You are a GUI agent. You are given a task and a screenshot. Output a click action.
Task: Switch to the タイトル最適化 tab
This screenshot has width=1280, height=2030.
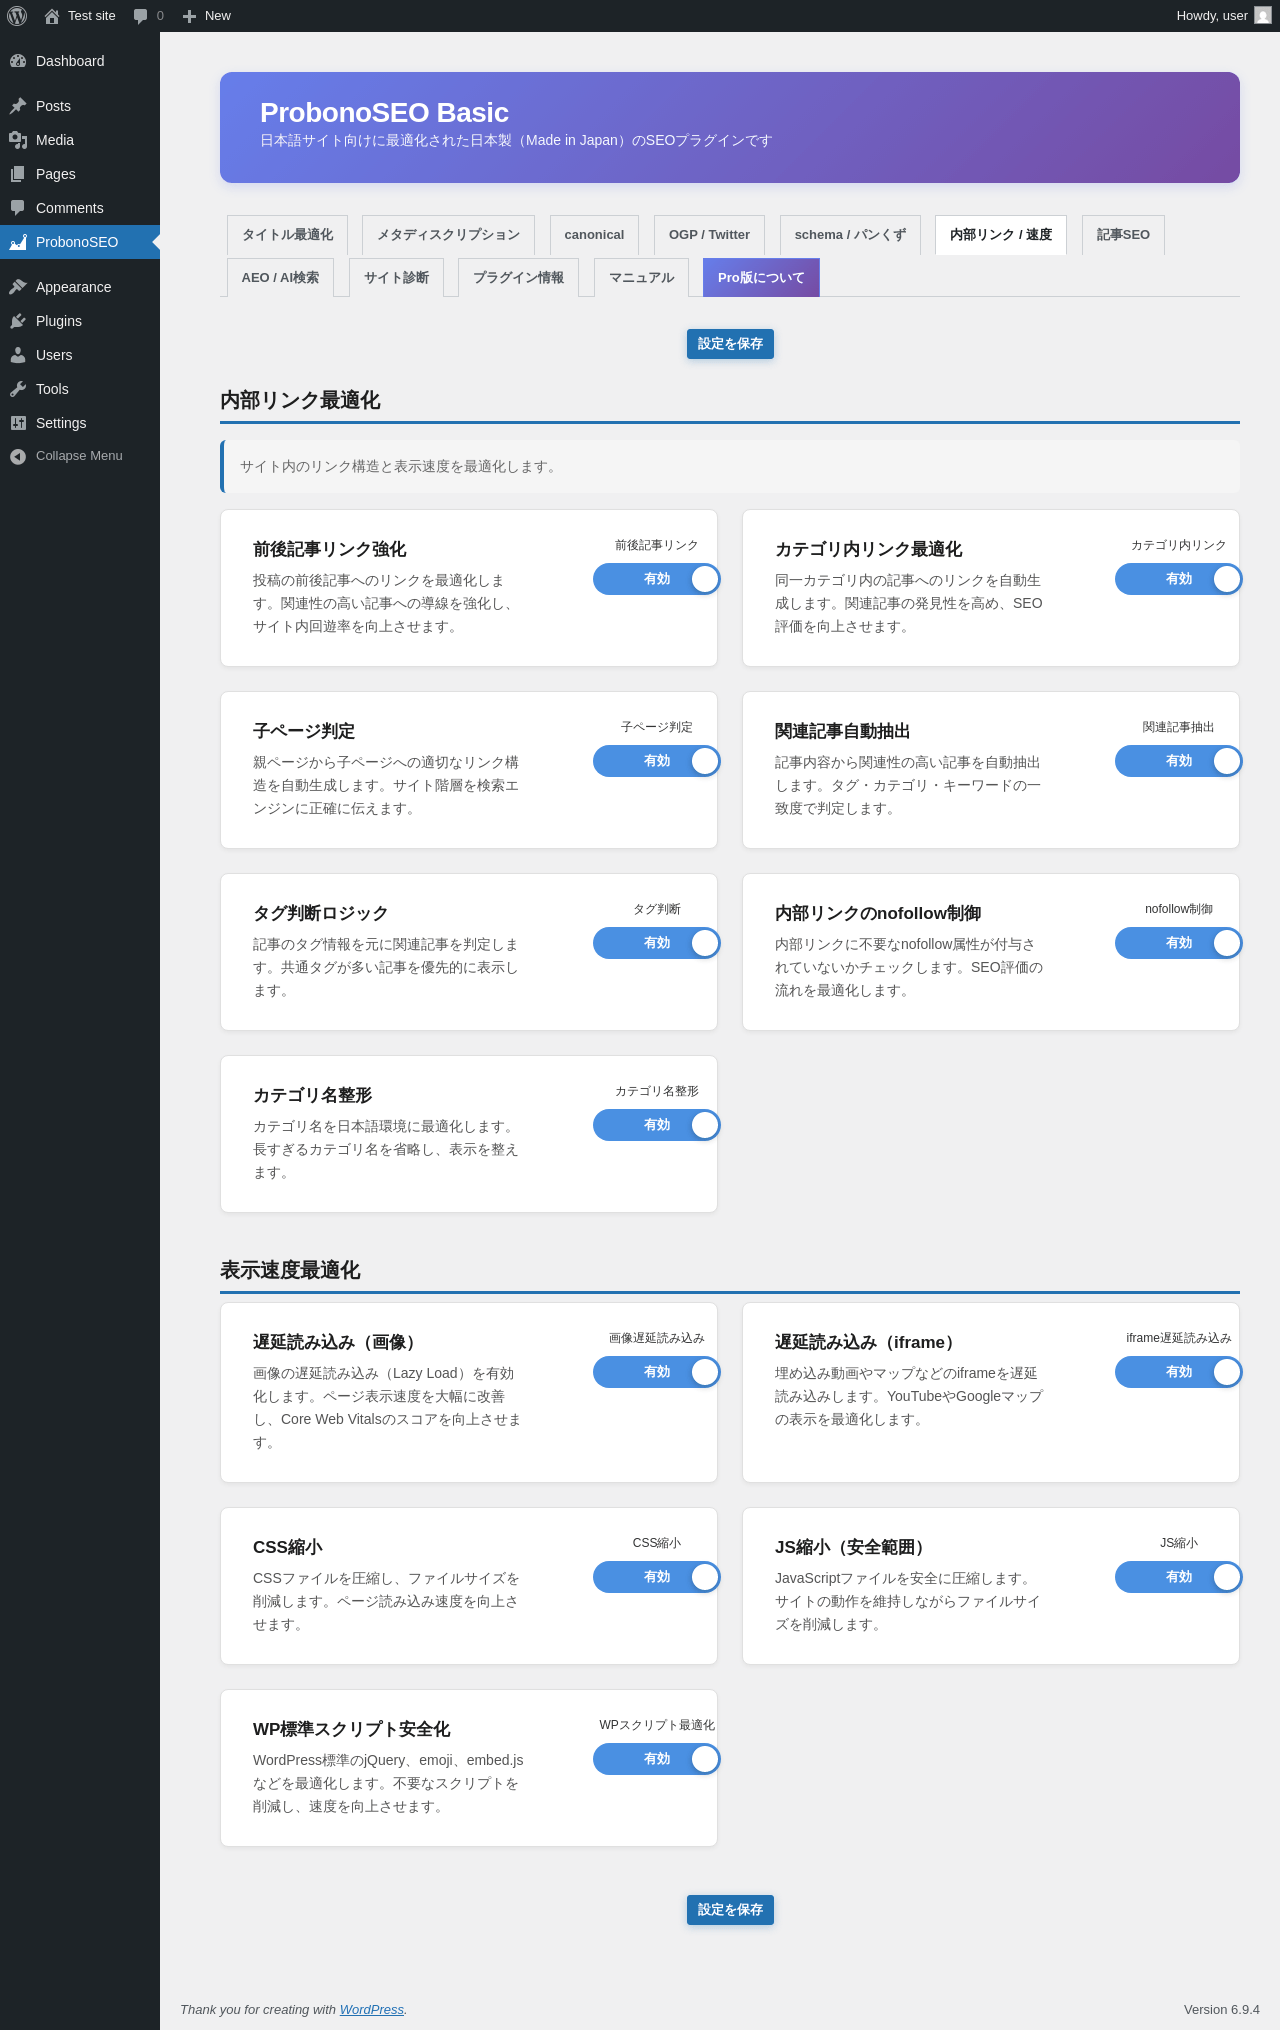click(x=288, y=235)
